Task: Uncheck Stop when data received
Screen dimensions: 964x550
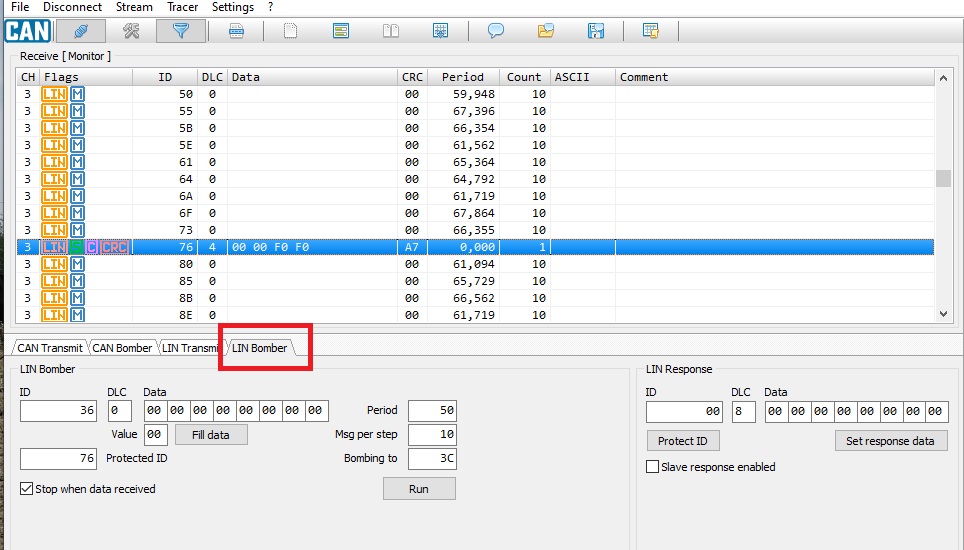Action: click(x=27, y=489)
